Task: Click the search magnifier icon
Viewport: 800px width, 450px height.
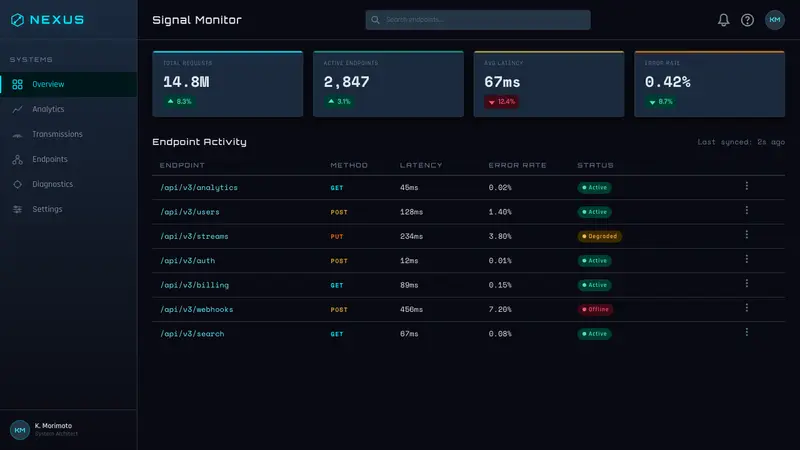Action: [375, 20]
